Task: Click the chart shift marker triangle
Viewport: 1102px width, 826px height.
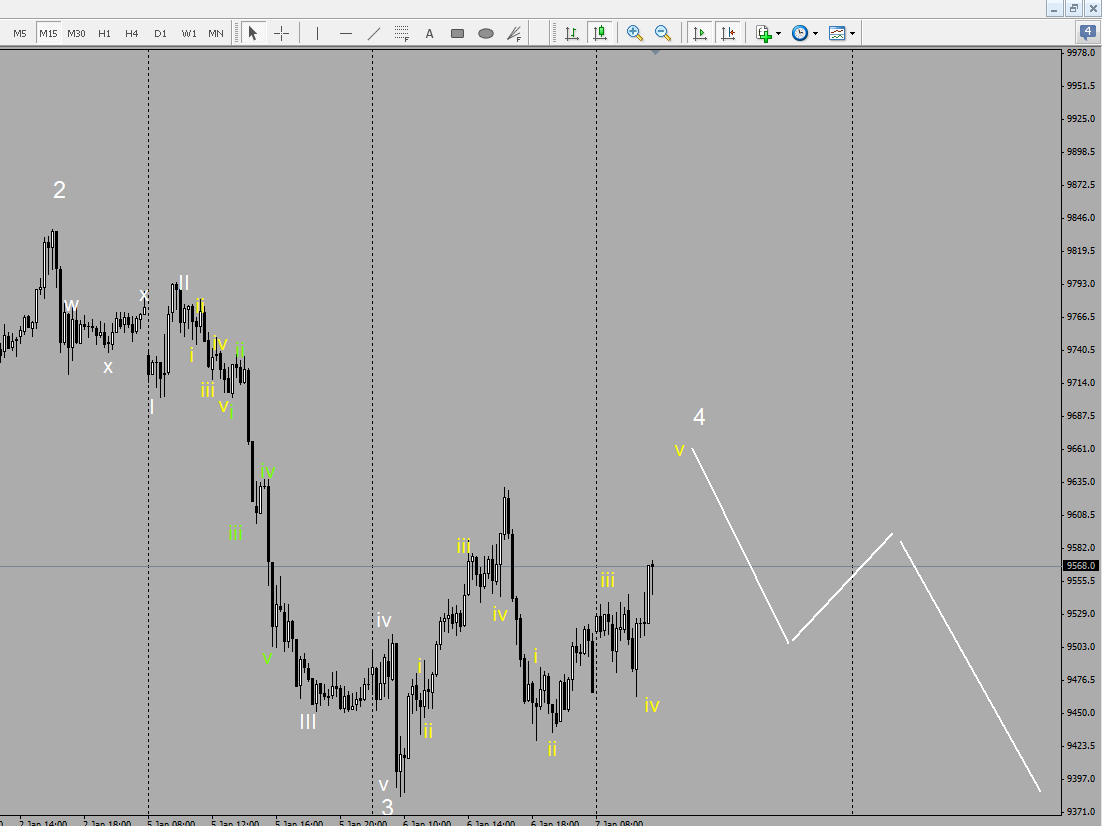Action: [655, 52]
